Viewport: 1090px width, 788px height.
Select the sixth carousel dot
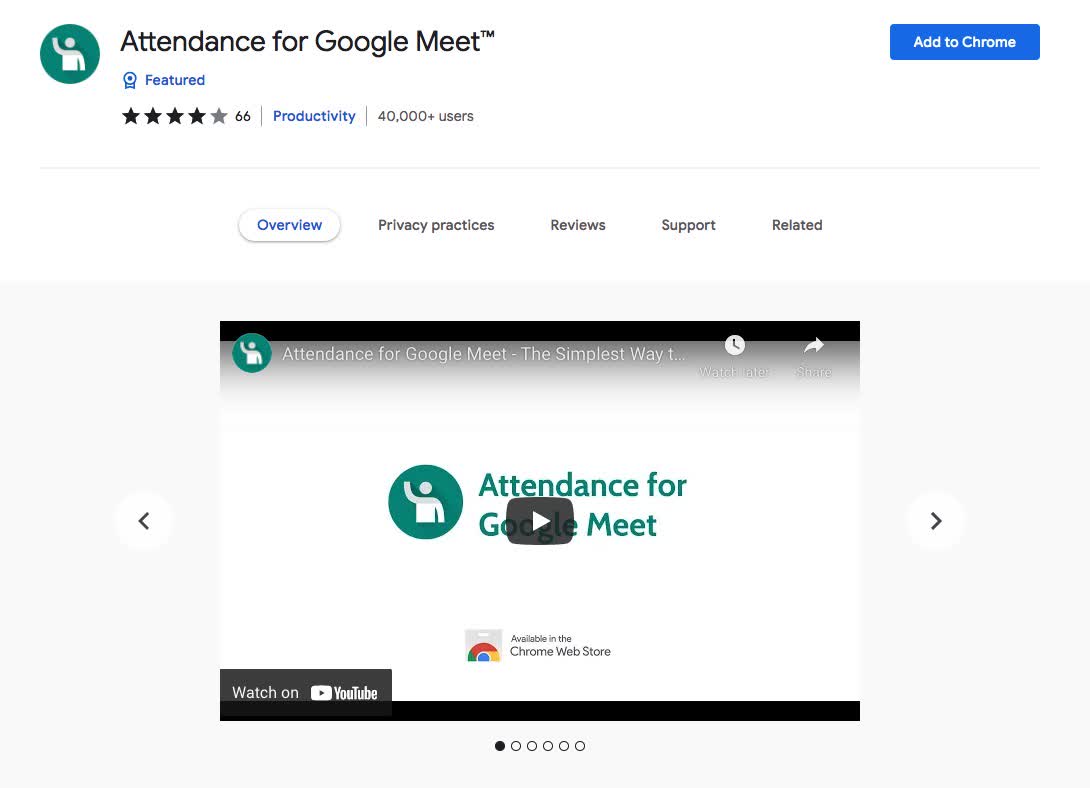580,746
